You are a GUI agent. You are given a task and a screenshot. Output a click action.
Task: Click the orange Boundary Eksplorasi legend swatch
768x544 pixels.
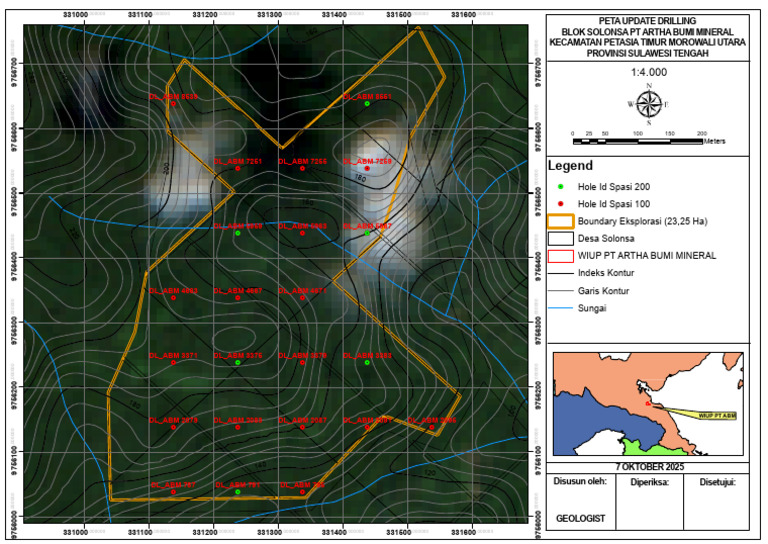[560, 221]
